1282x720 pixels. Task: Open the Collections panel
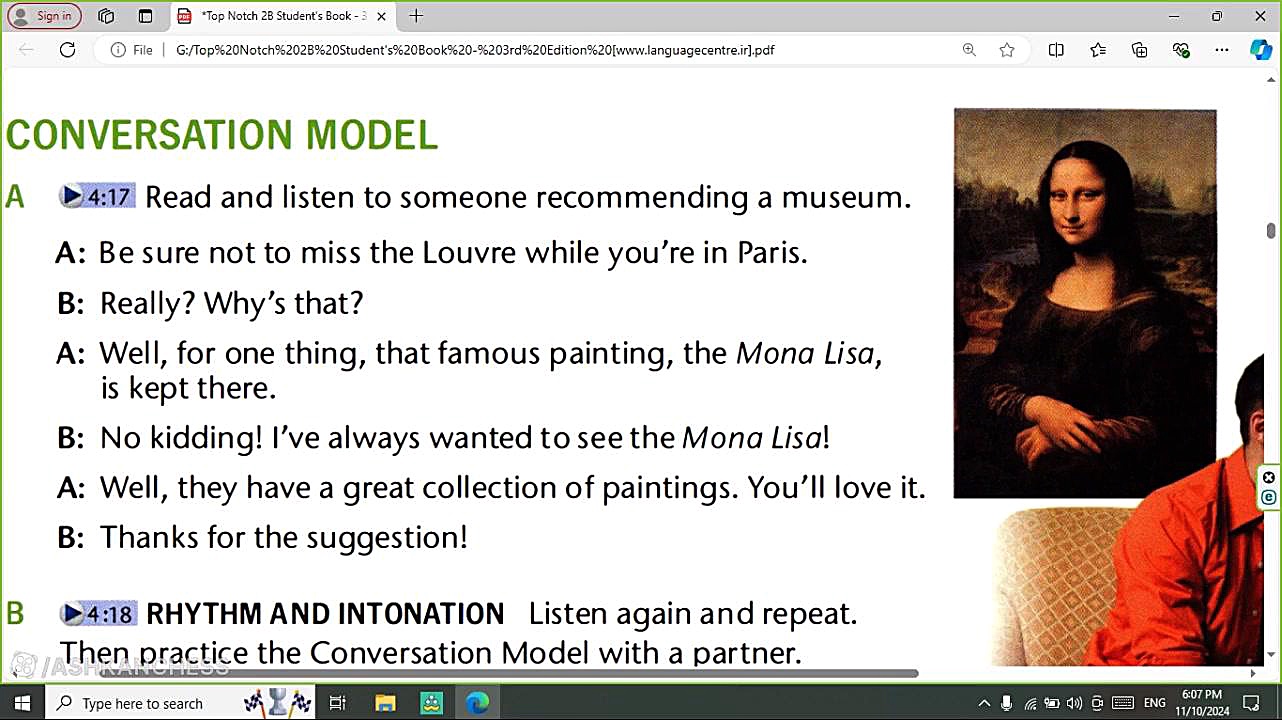click(x=1139, y=50)
